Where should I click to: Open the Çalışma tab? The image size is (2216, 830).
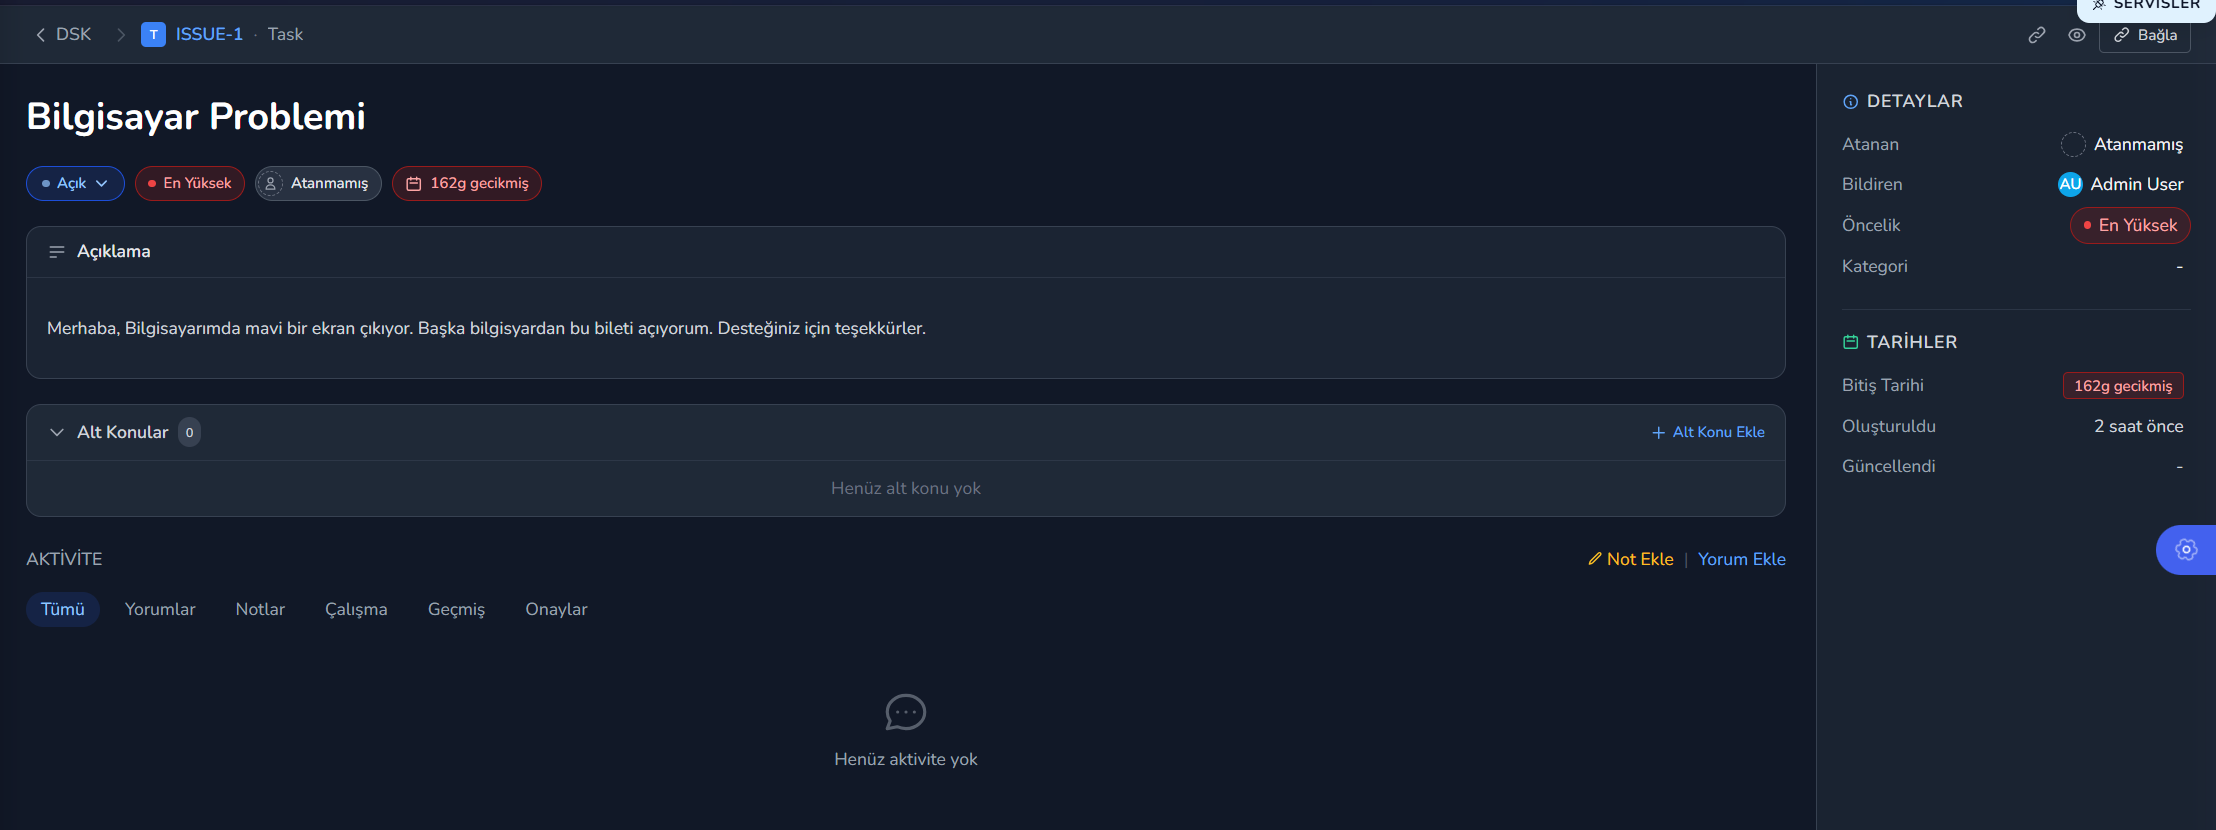click(x=356, y=609)
